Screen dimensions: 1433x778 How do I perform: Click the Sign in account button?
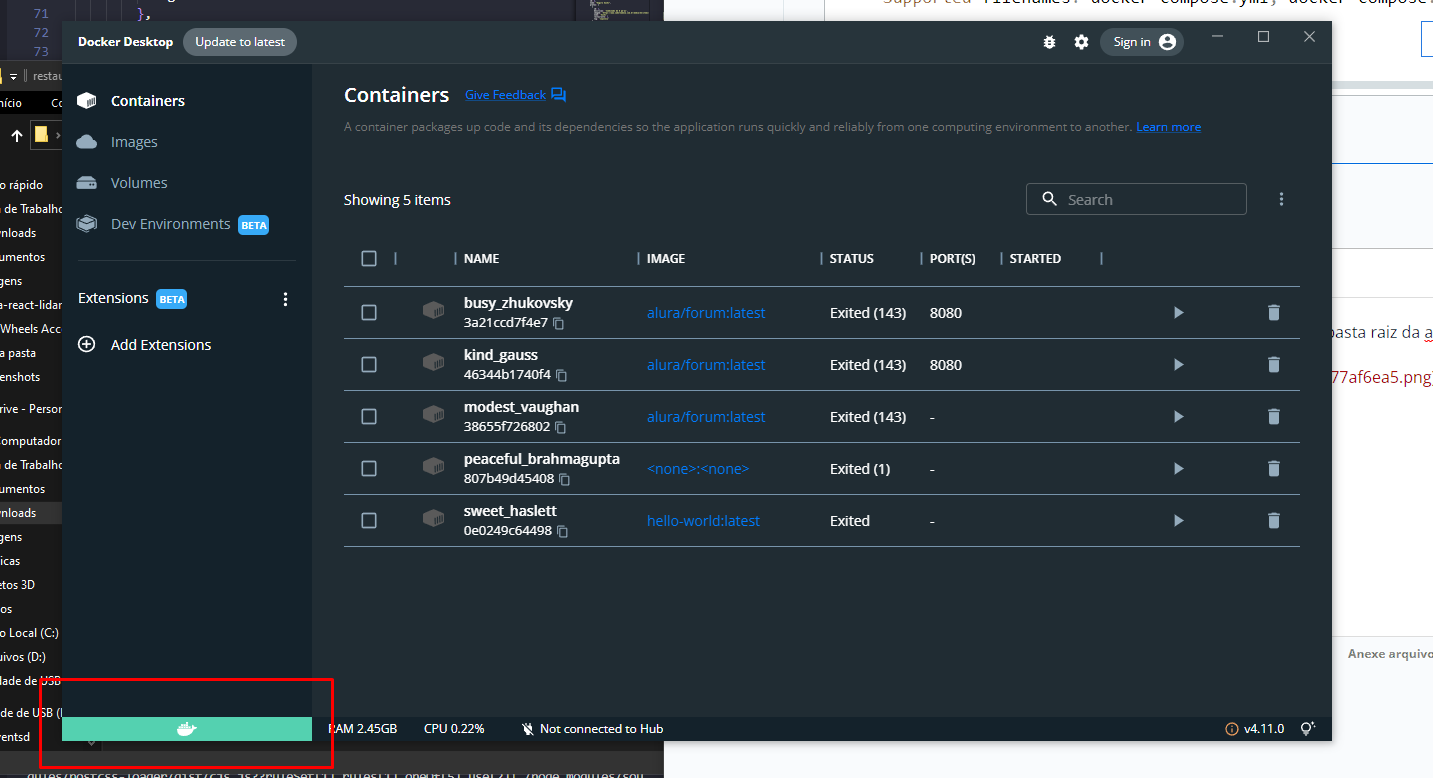point(1142,42)
